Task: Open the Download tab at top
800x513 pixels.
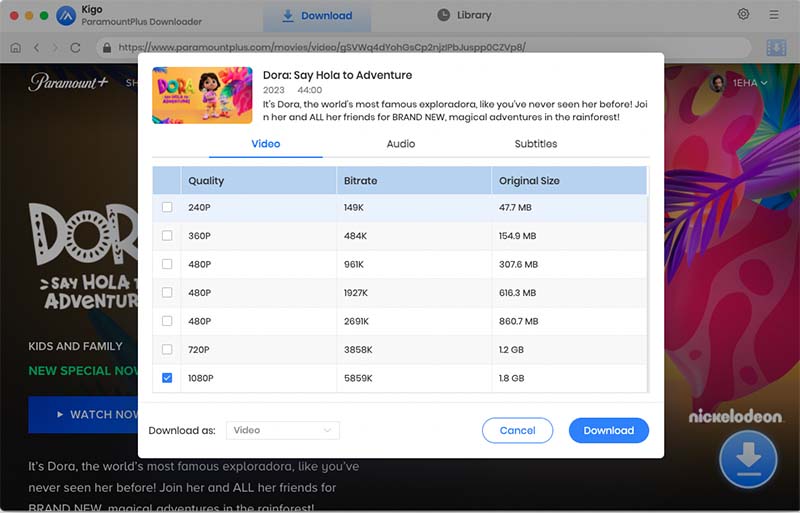Action: [x=317, y=16]
